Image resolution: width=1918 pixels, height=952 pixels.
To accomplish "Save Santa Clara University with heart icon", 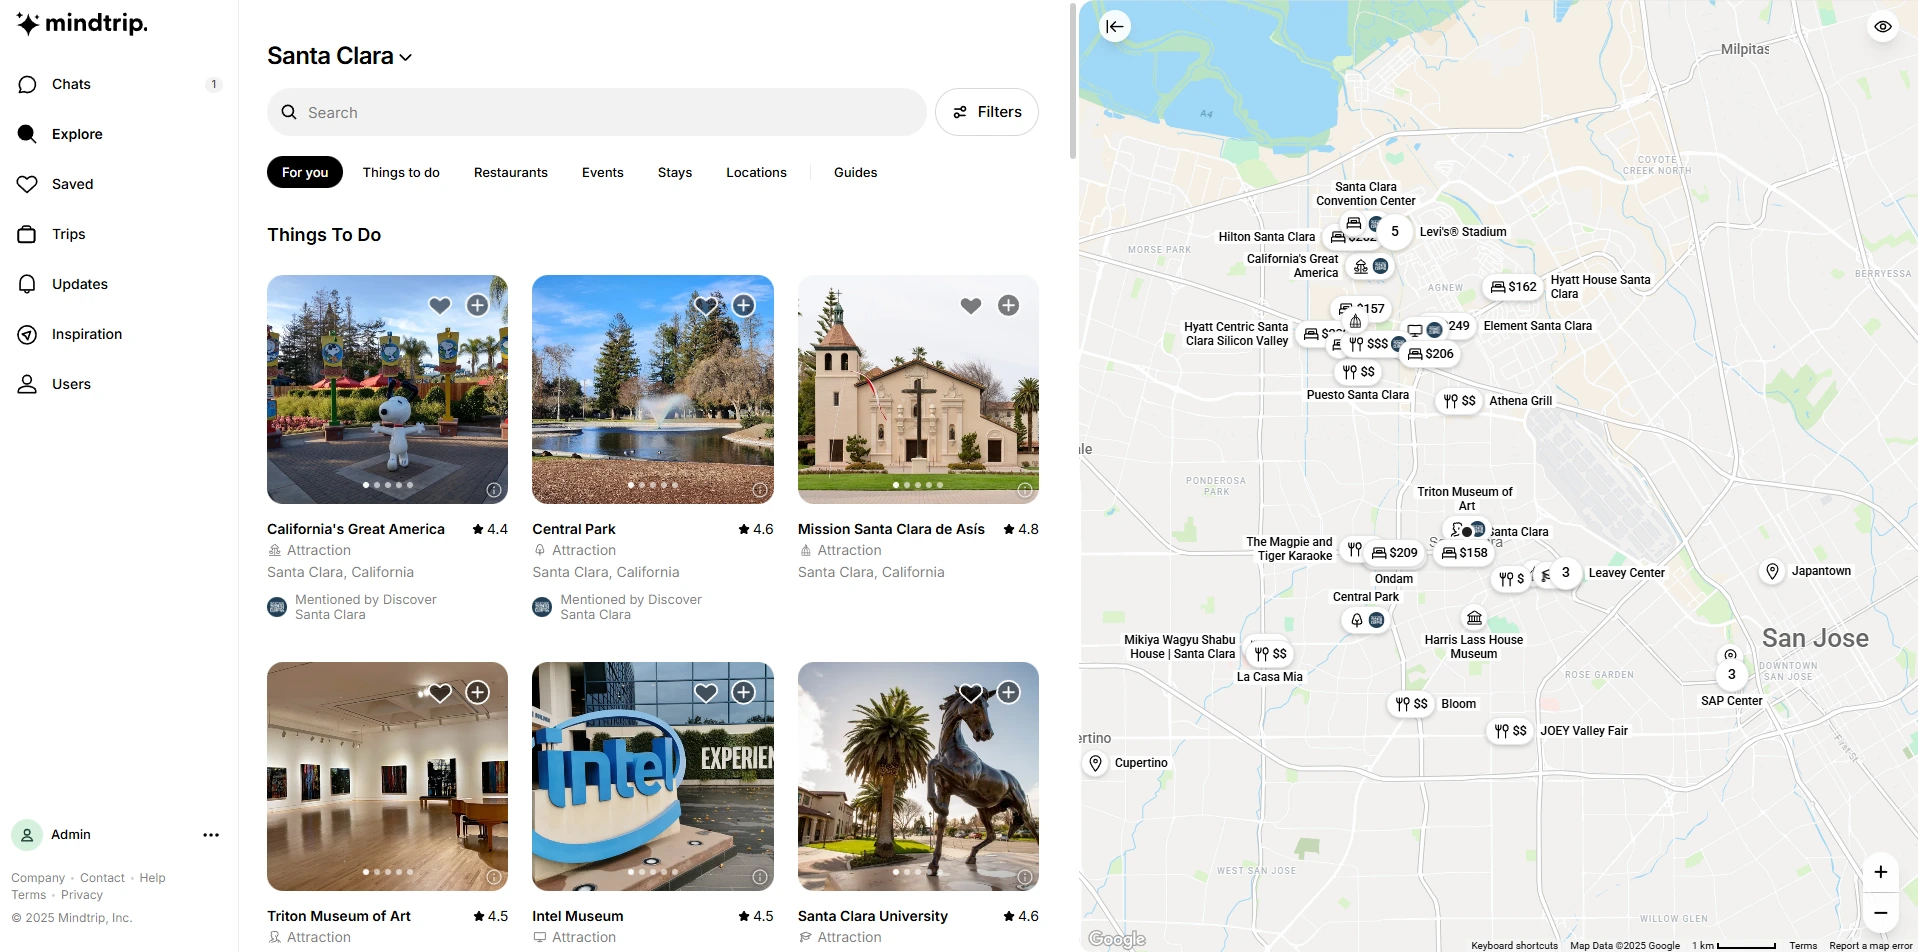I will pyautogui.click(x=971, y=693).
